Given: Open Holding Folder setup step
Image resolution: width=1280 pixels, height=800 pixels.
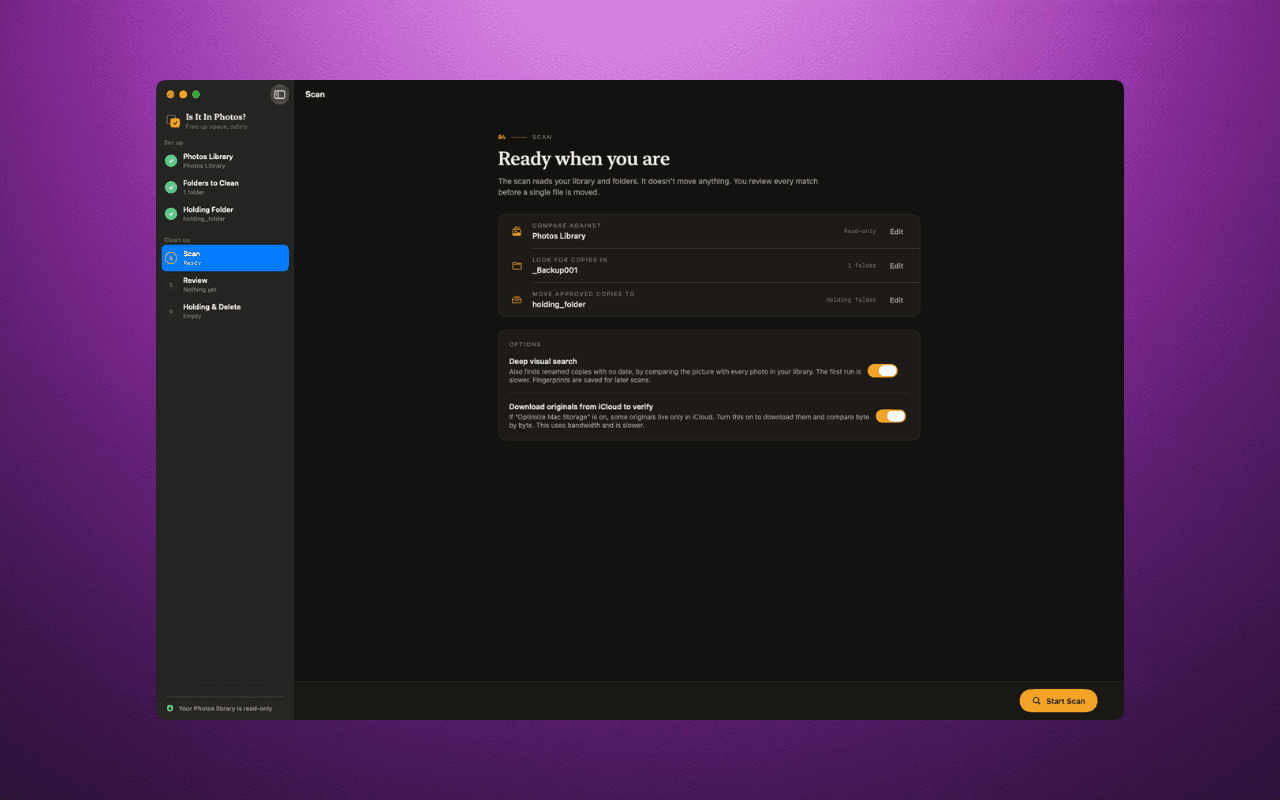Looking at the screenshot, I should [225, 213].
